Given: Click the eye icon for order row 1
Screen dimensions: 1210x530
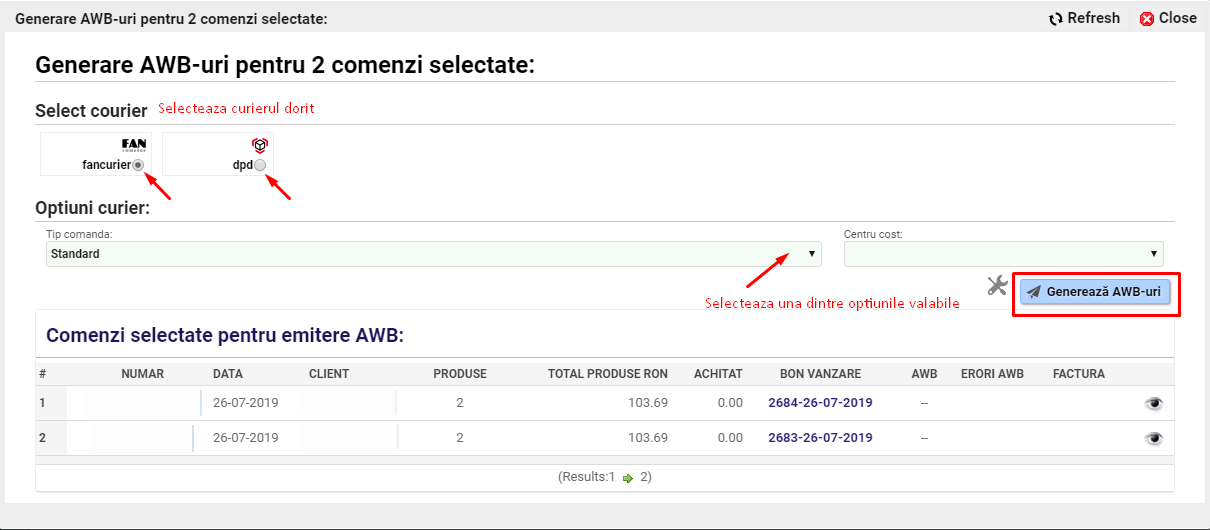Looking at the screenshot, I should (x=1154, y=403).
